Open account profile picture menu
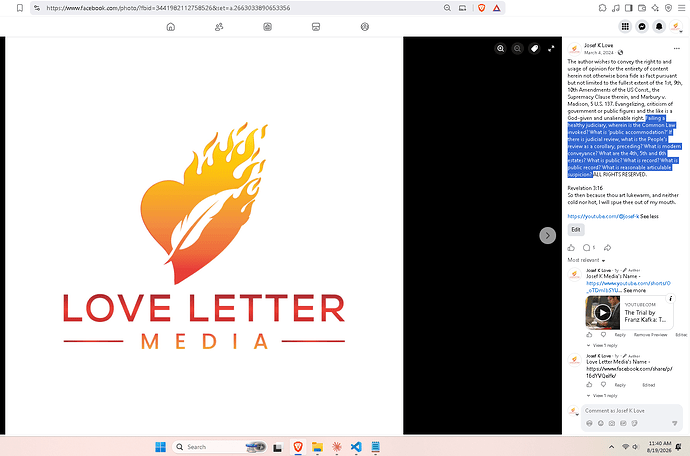690x456 pixels. coord(676,26)
